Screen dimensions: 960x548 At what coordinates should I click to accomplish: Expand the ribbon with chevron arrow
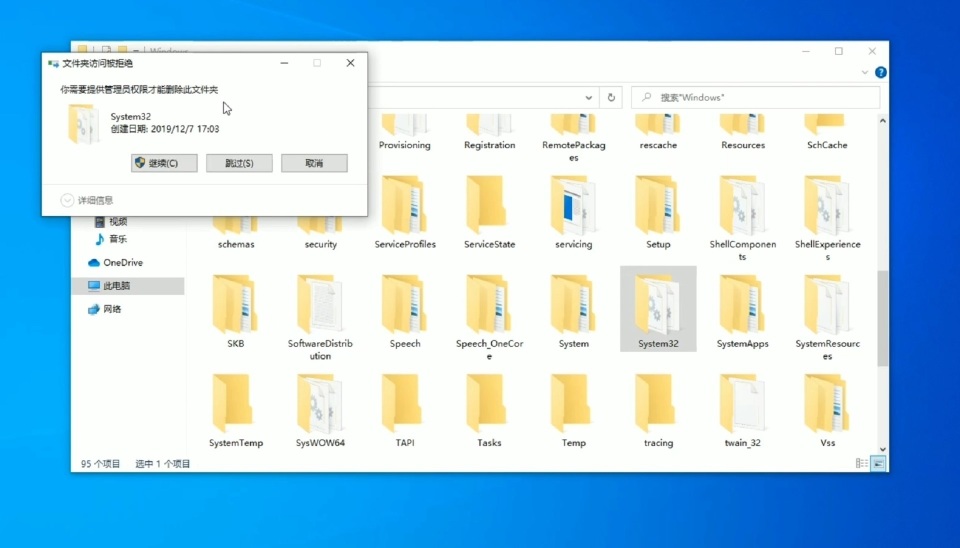pyautogui.click(x=864, y=72)
